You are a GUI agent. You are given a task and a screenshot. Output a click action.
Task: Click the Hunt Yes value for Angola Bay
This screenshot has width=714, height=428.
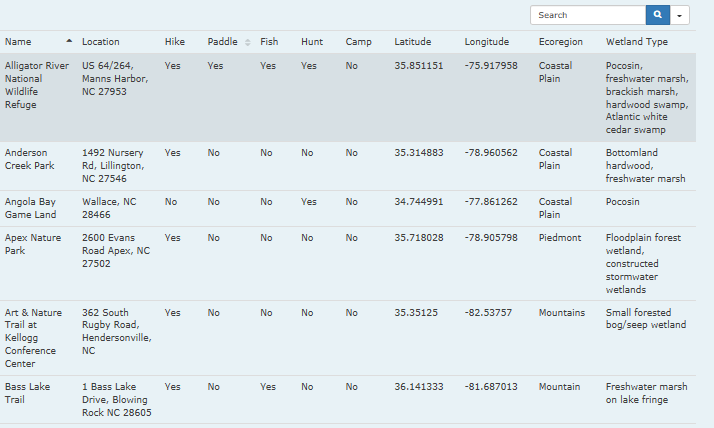(x=309, y=202)
